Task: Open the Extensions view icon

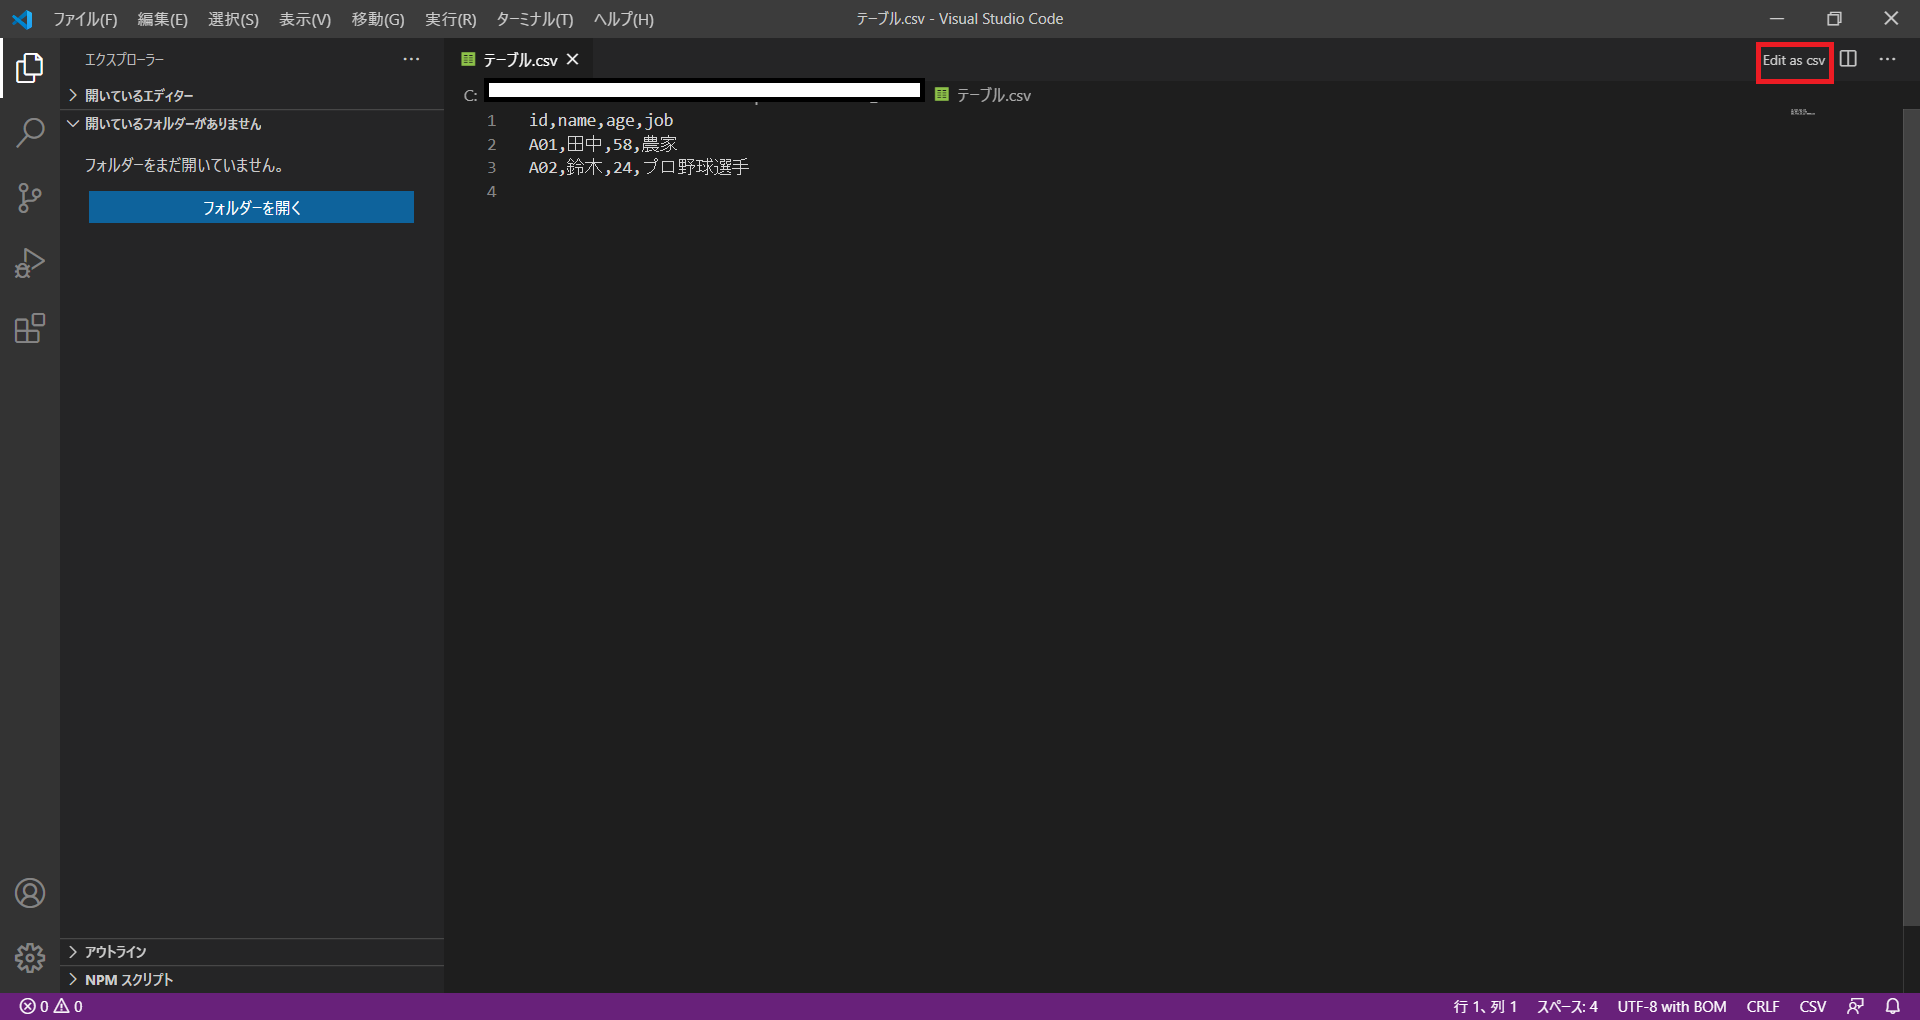Action: 30,328
